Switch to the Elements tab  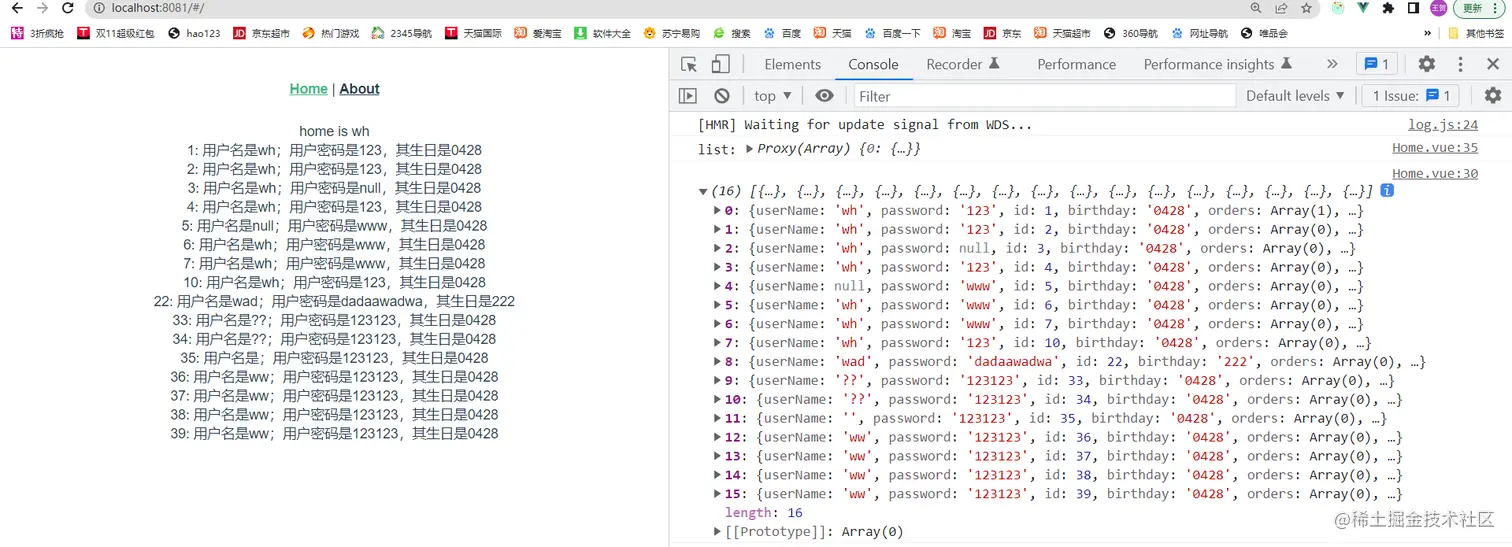click(793, 64)
